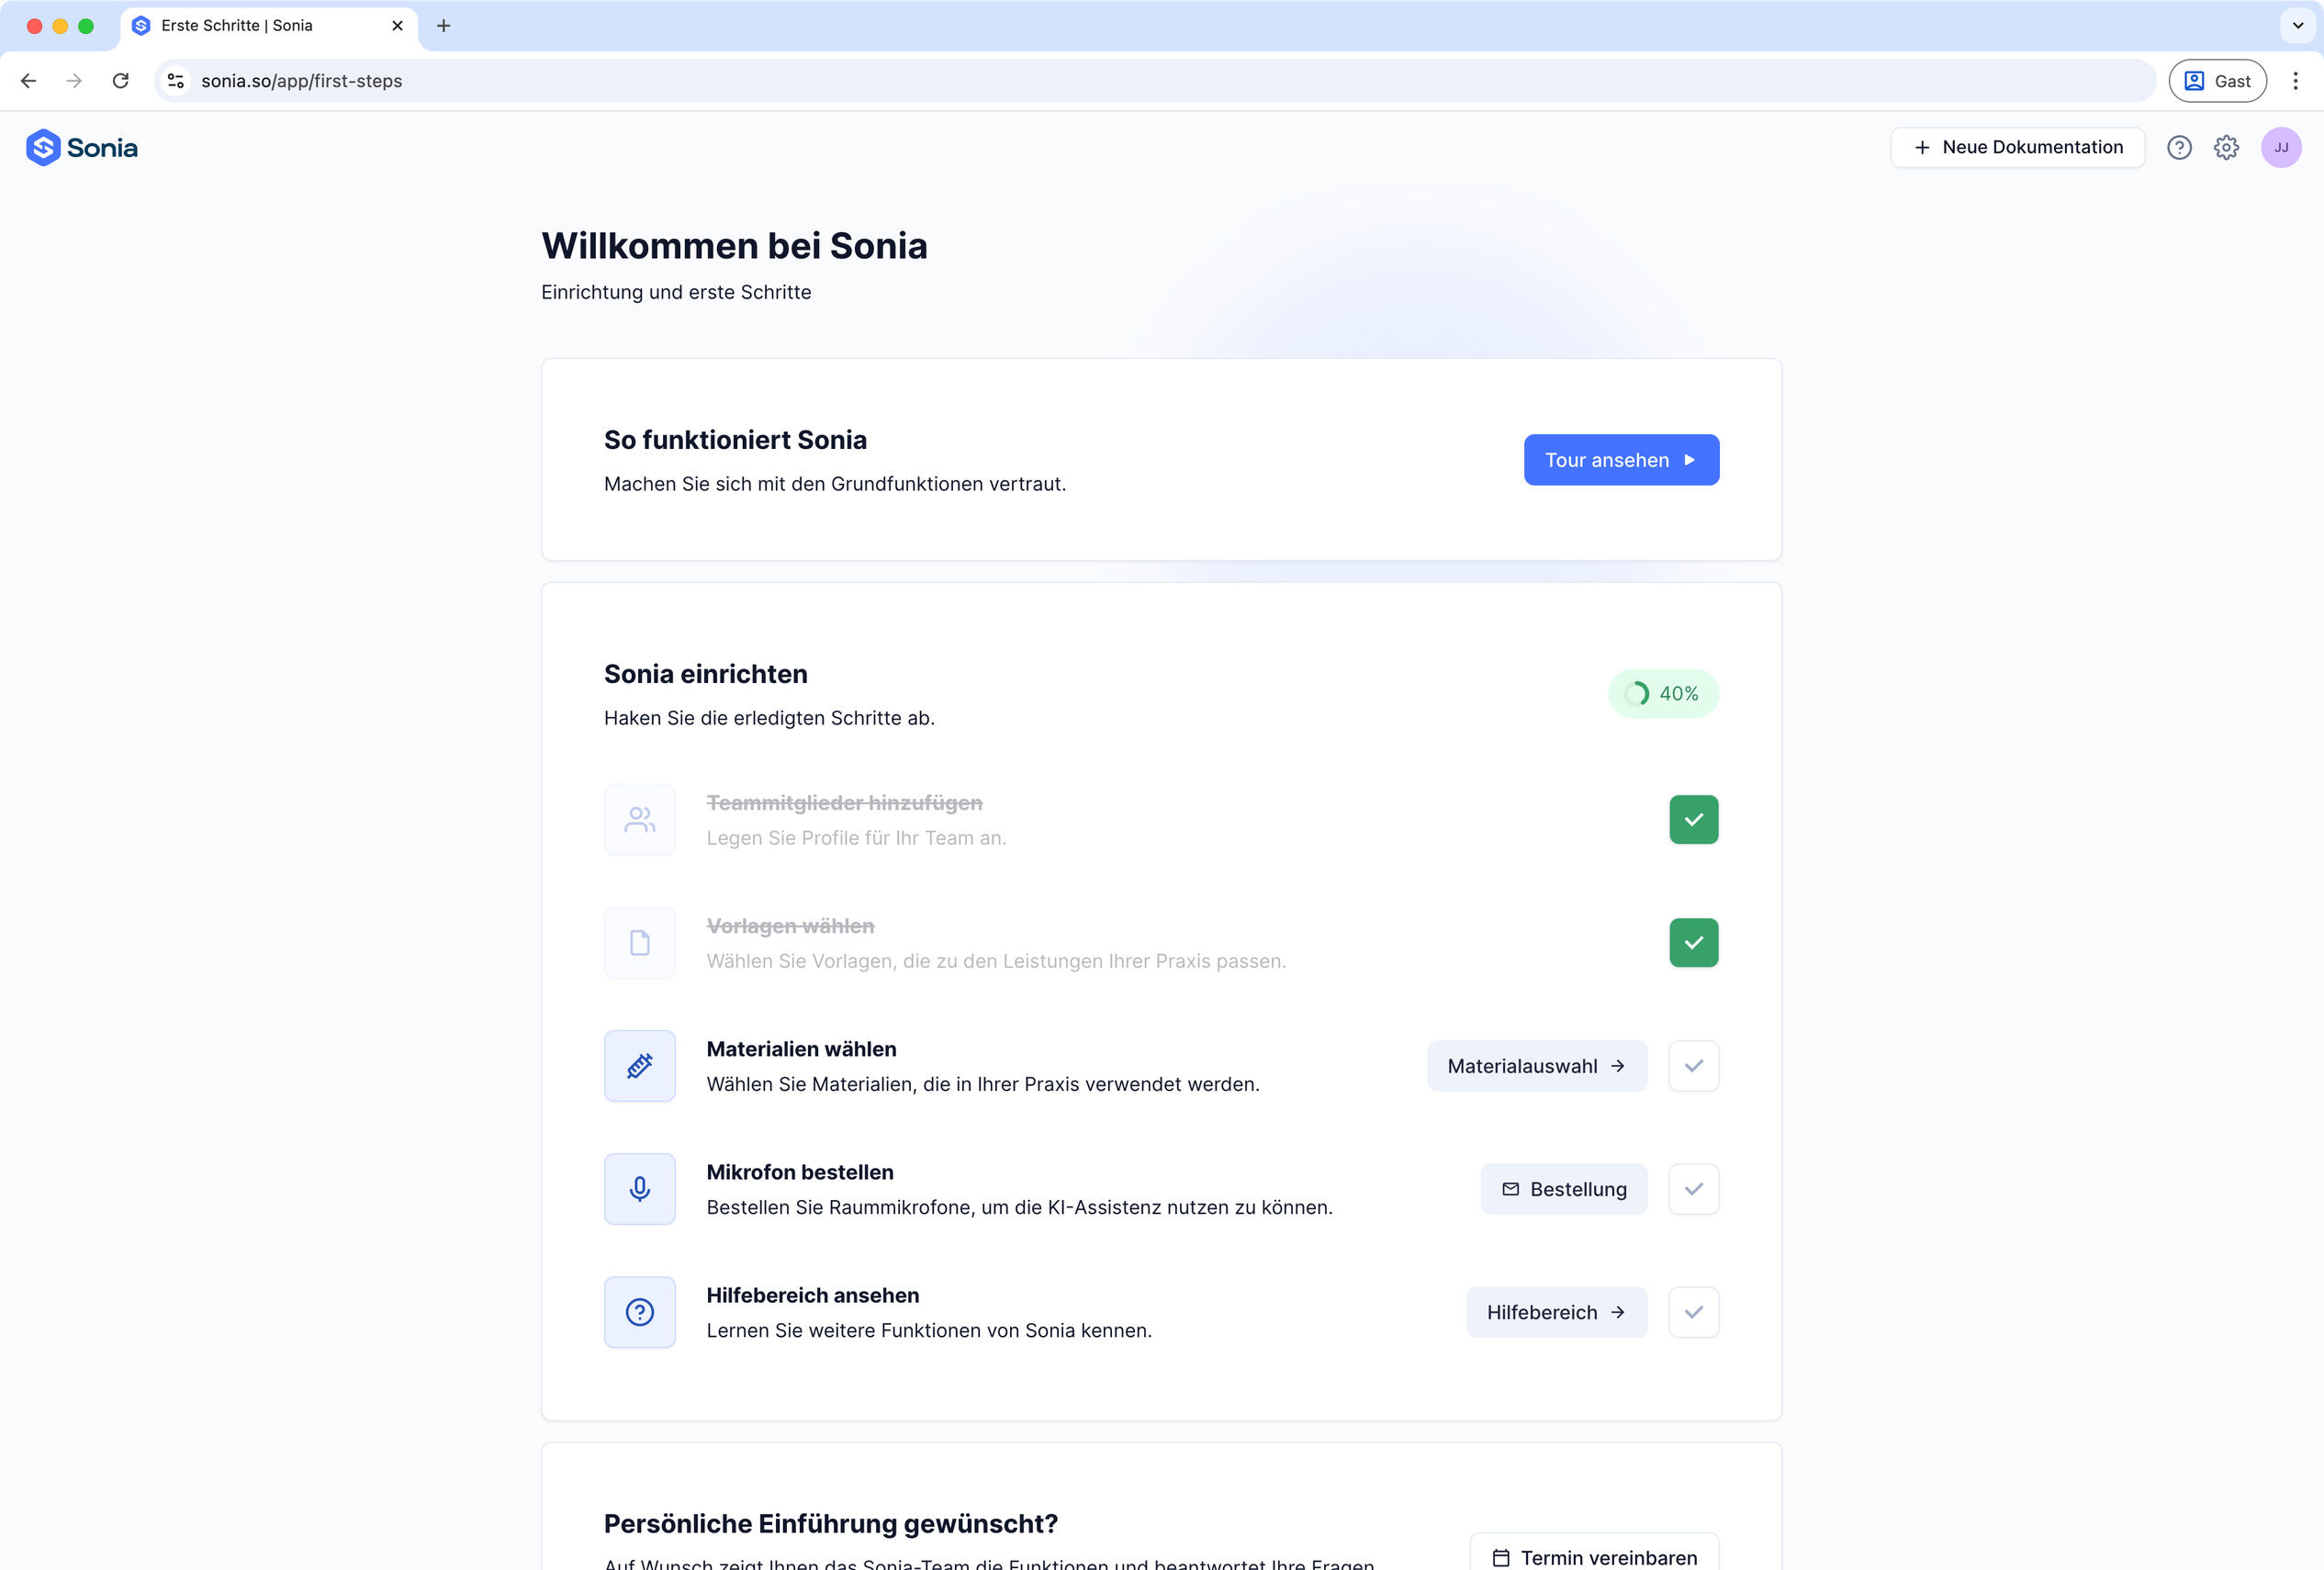Click the address bar showing sonia.so/app/first-steps
Viewport: 2324px width, 1570px height.
click(x=303, y=81)
